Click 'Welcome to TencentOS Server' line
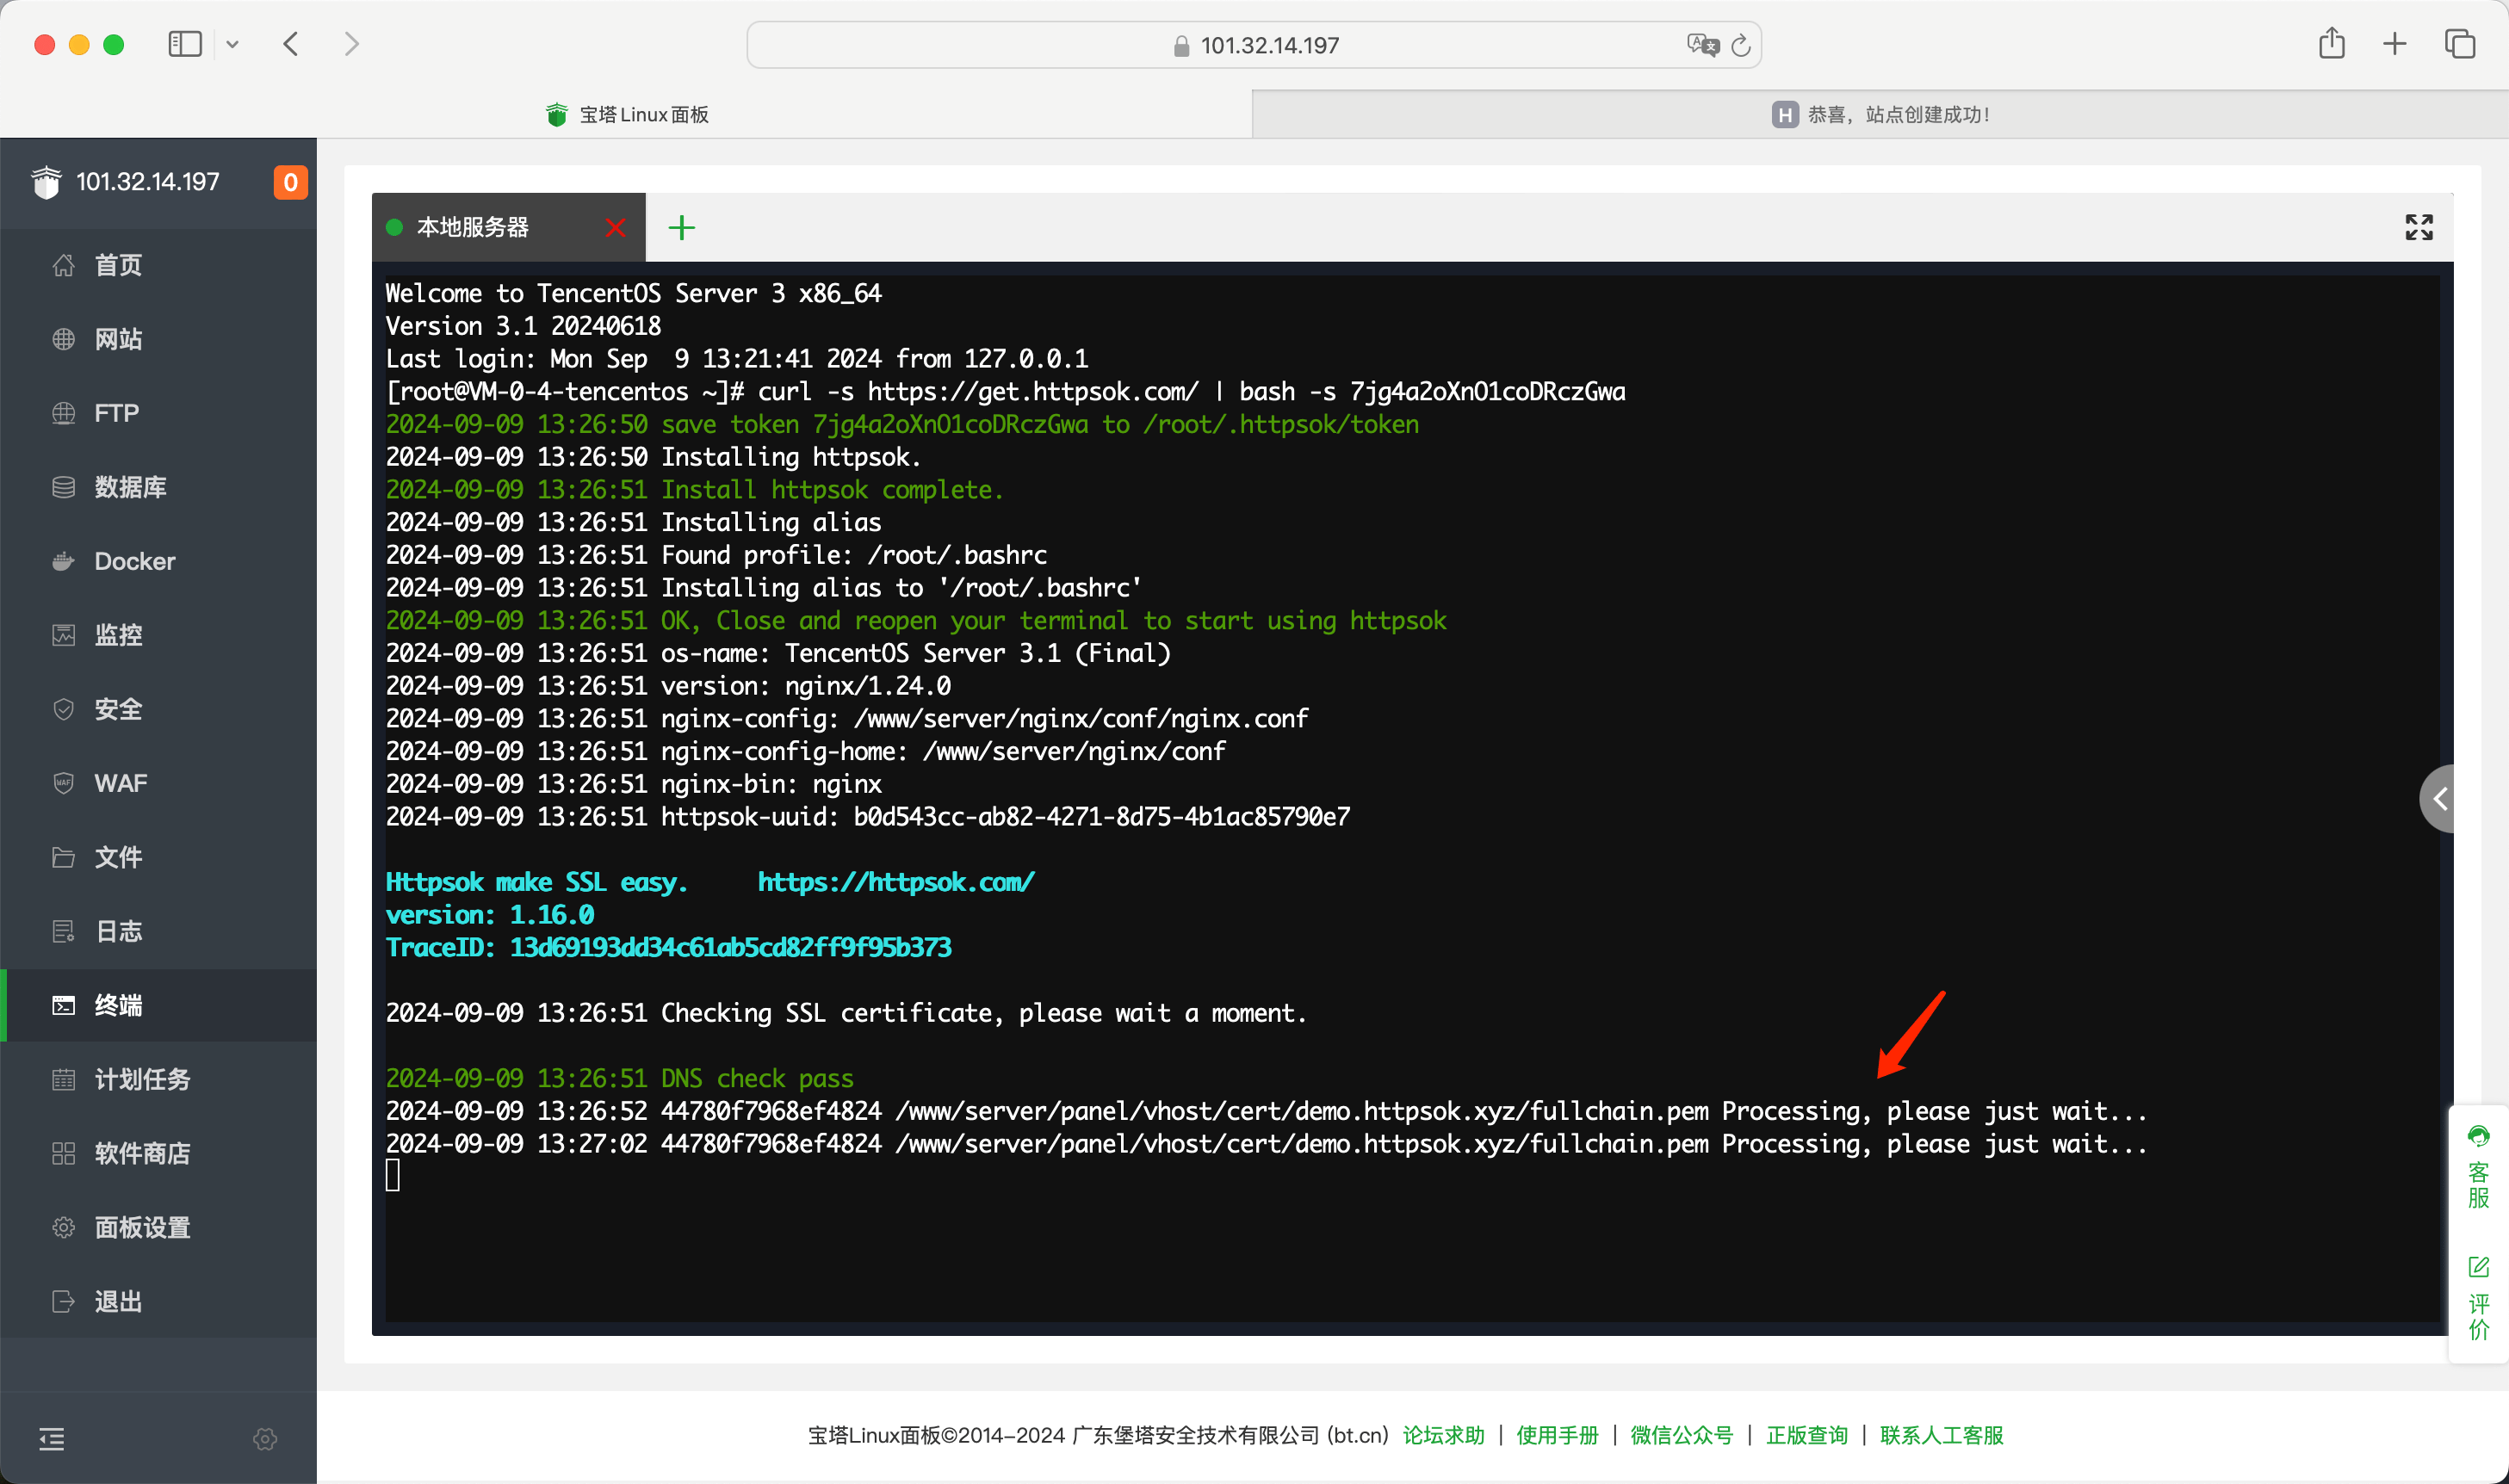Screen dimensions: 2509x1484 pos(634,293)
